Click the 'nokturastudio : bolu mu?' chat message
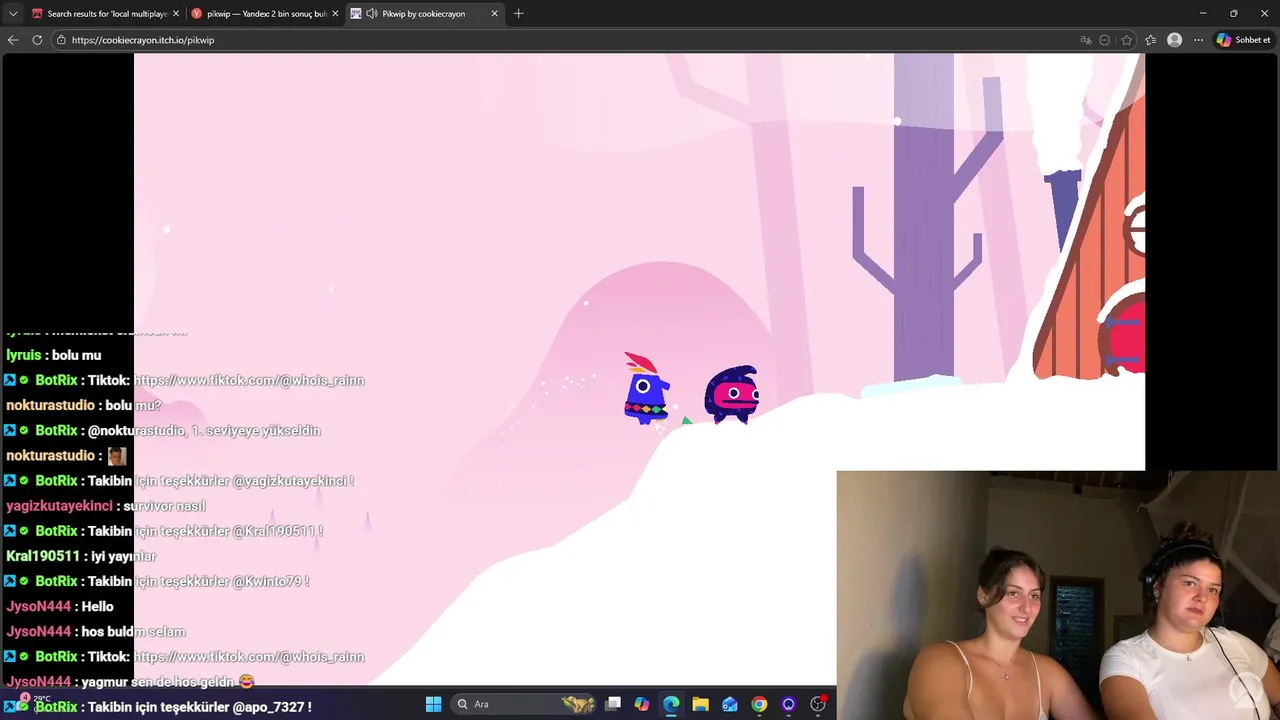This screenshot has width=1280, height=720. [84, 405]
